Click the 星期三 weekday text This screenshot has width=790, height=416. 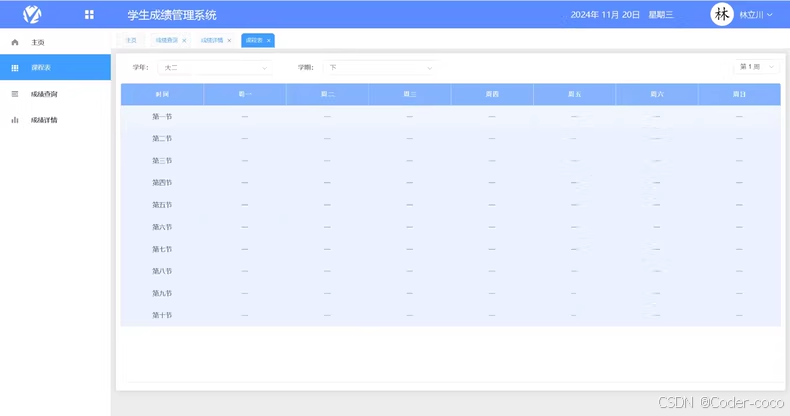pyautogui.click(x=661, y=15)
